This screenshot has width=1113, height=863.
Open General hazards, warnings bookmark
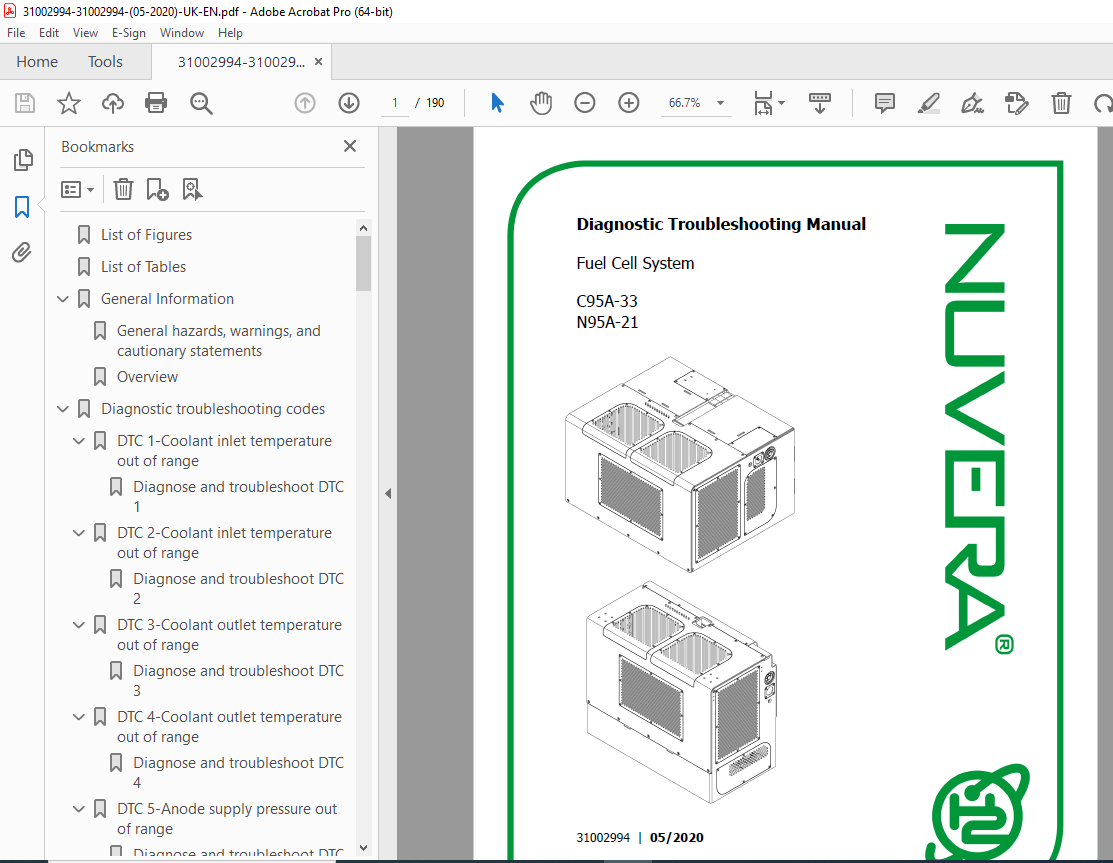219,341
